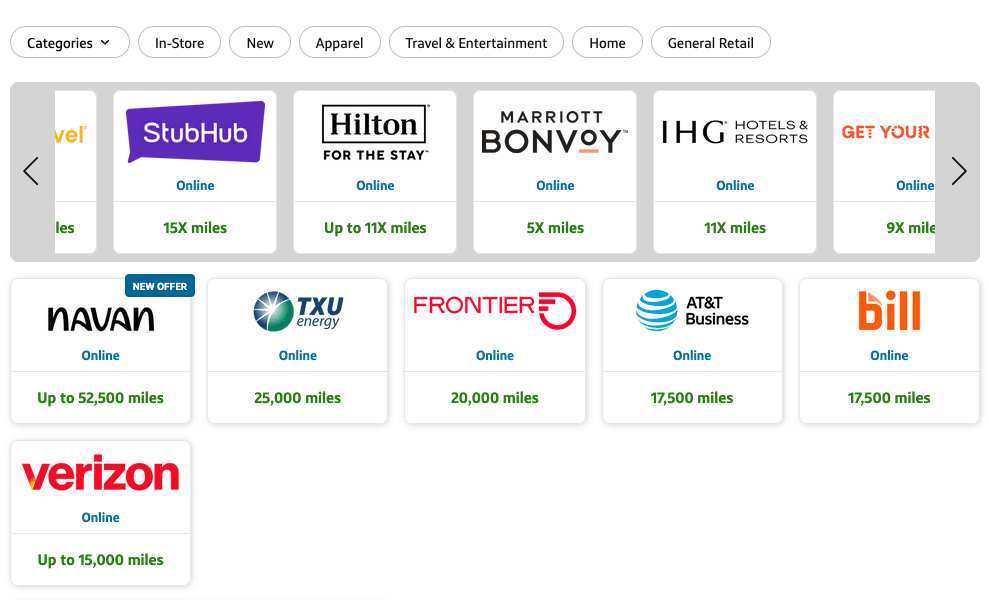989x600 pixels.
Task: Click the TXU Energy logo
Action: pos(298,311)
